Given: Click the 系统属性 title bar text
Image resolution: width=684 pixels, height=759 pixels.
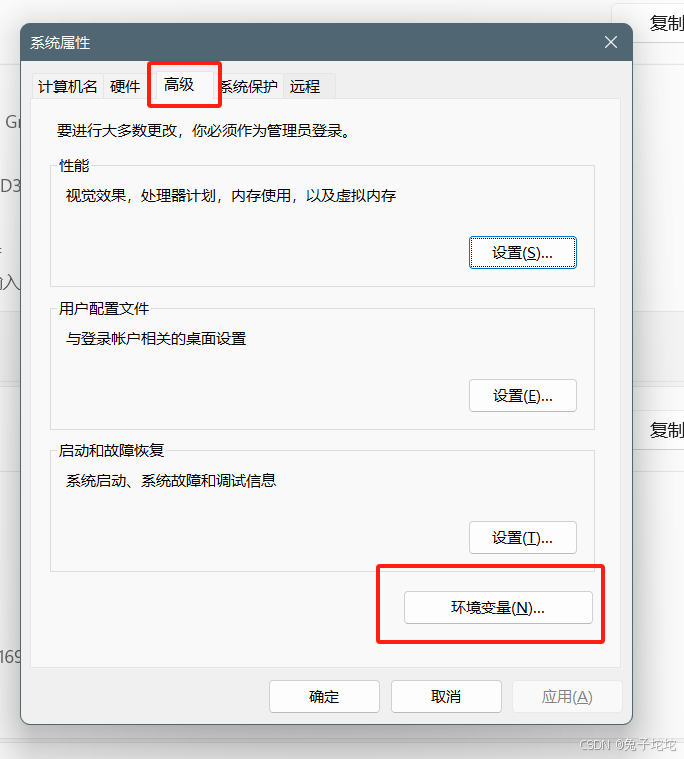Looking at the screenshot, I should (x=60, y=43).
